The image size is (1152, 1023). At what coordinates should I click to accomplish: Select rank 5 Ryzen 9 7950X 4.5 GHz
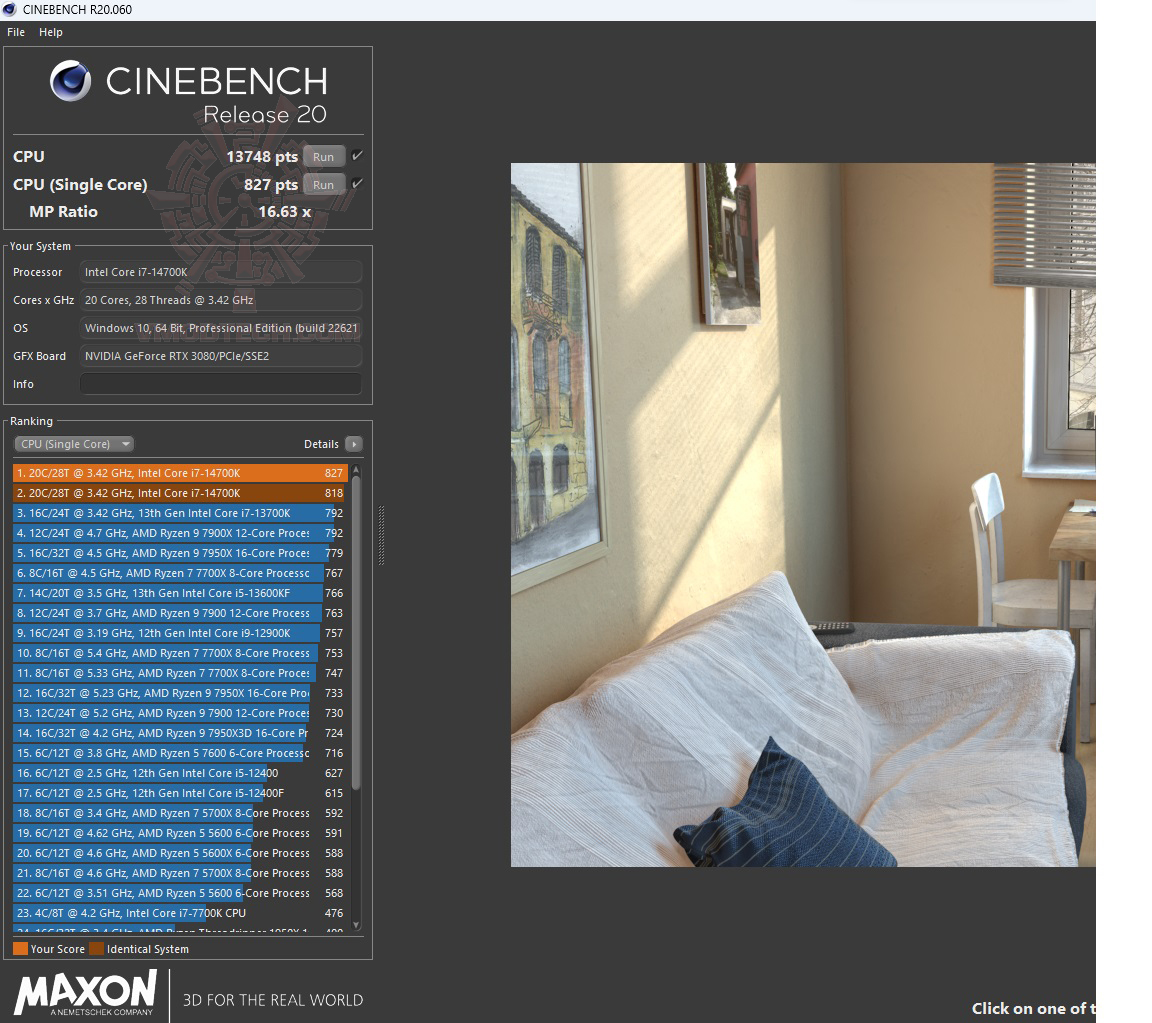[180, 553]
